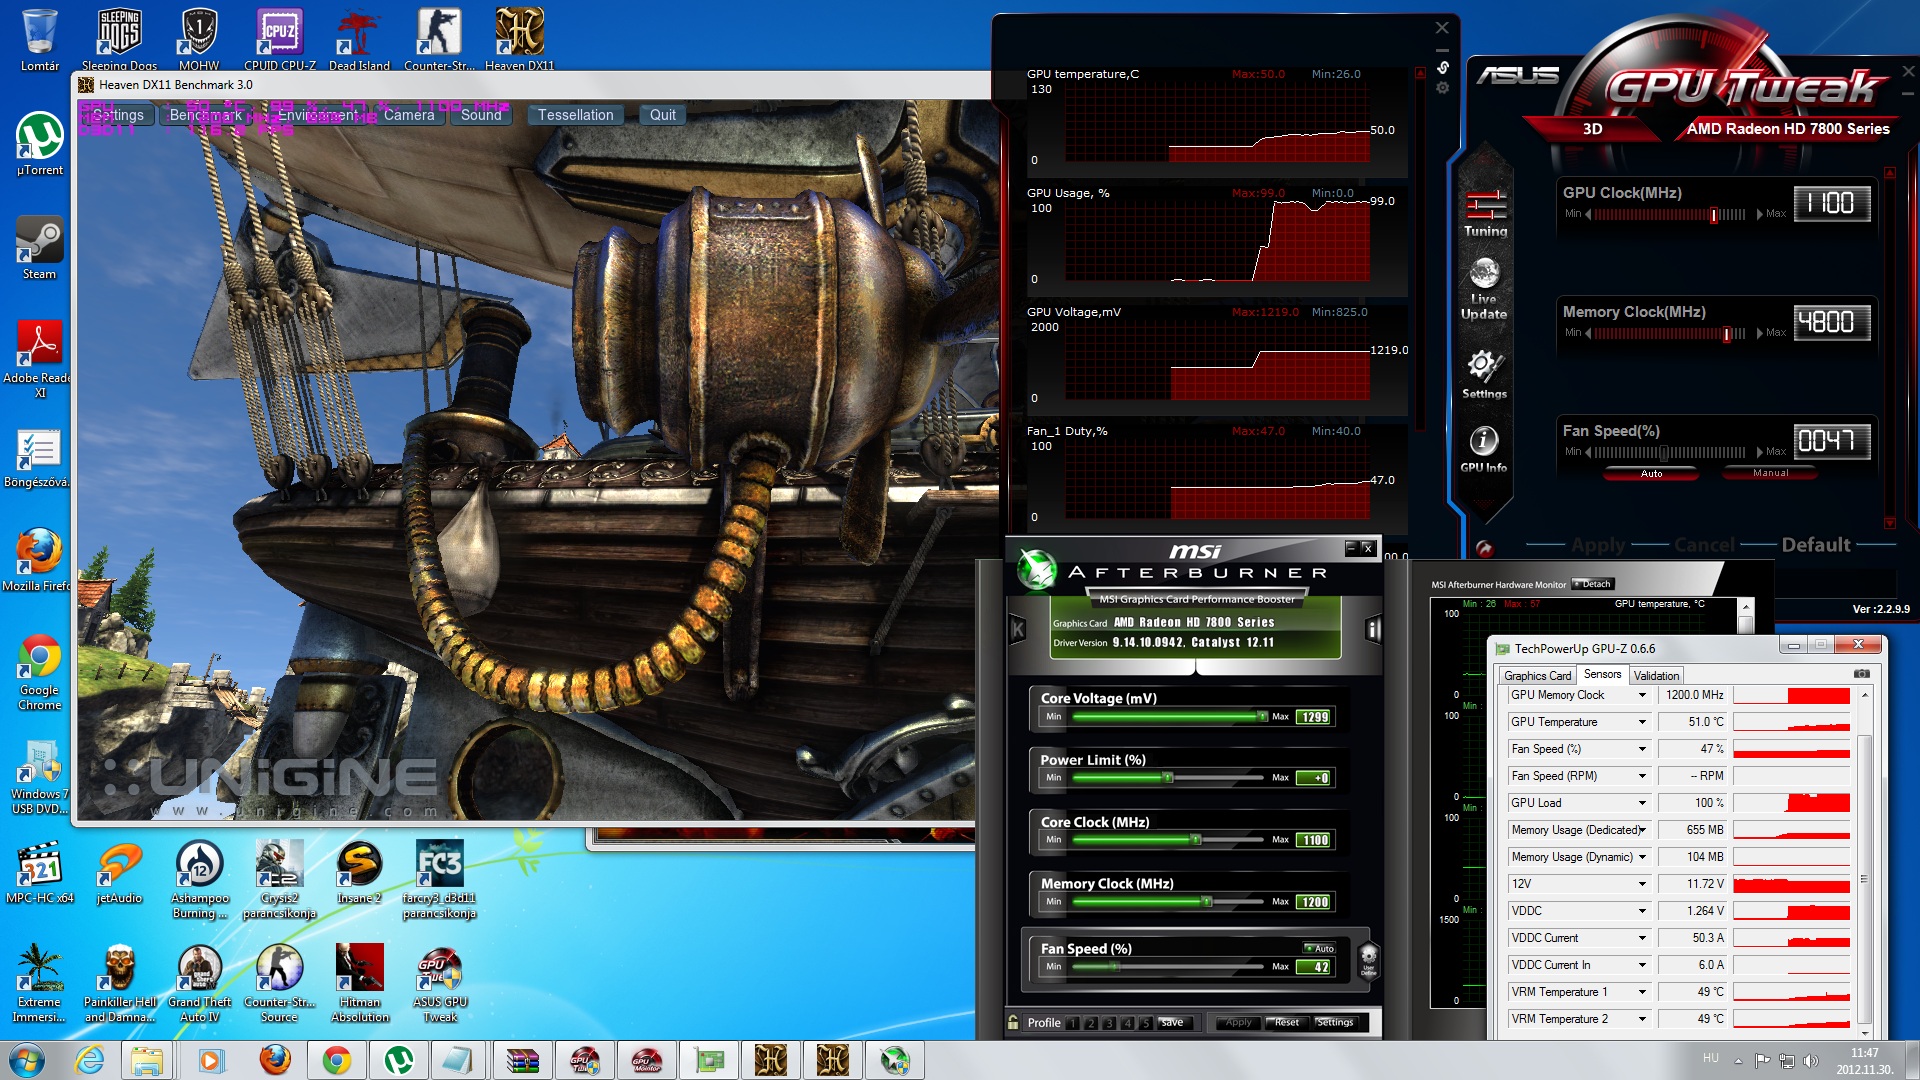Open Fan Speed (%) sensor dropdown

(1641, 749)
